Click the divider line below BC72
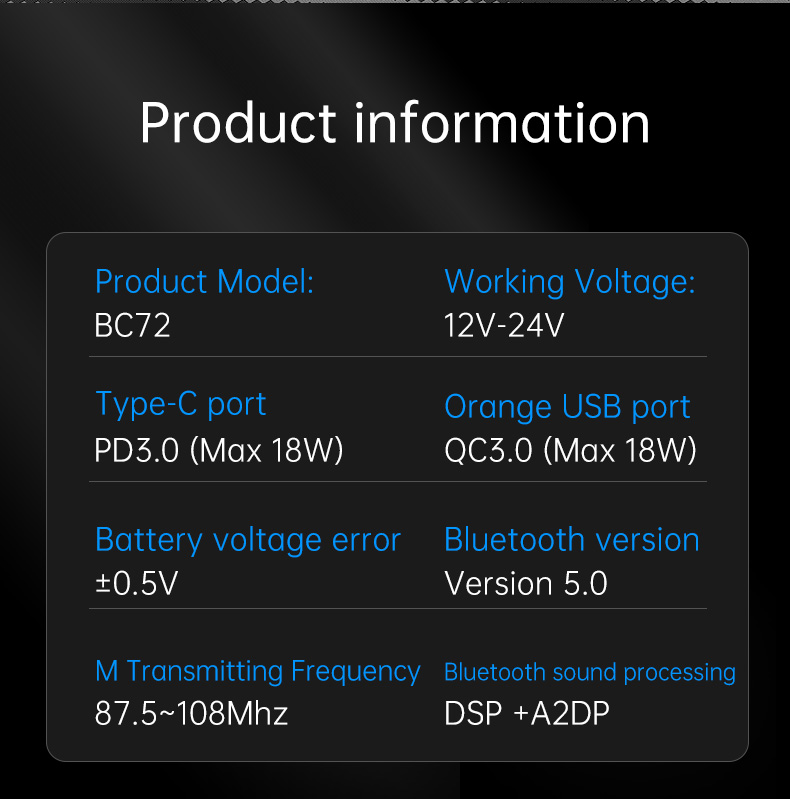Image resolution: width=790 pixels, height=799 pixels. 398,357
